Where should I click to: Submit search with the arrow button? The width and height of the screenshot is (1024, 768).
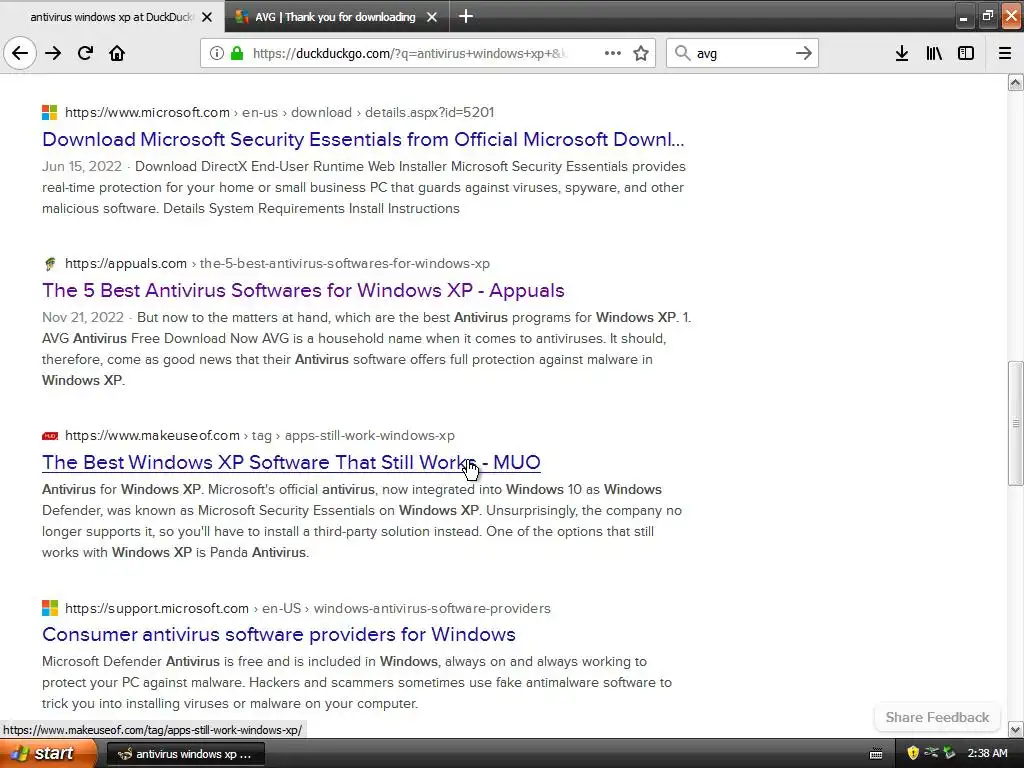(804, 53)
